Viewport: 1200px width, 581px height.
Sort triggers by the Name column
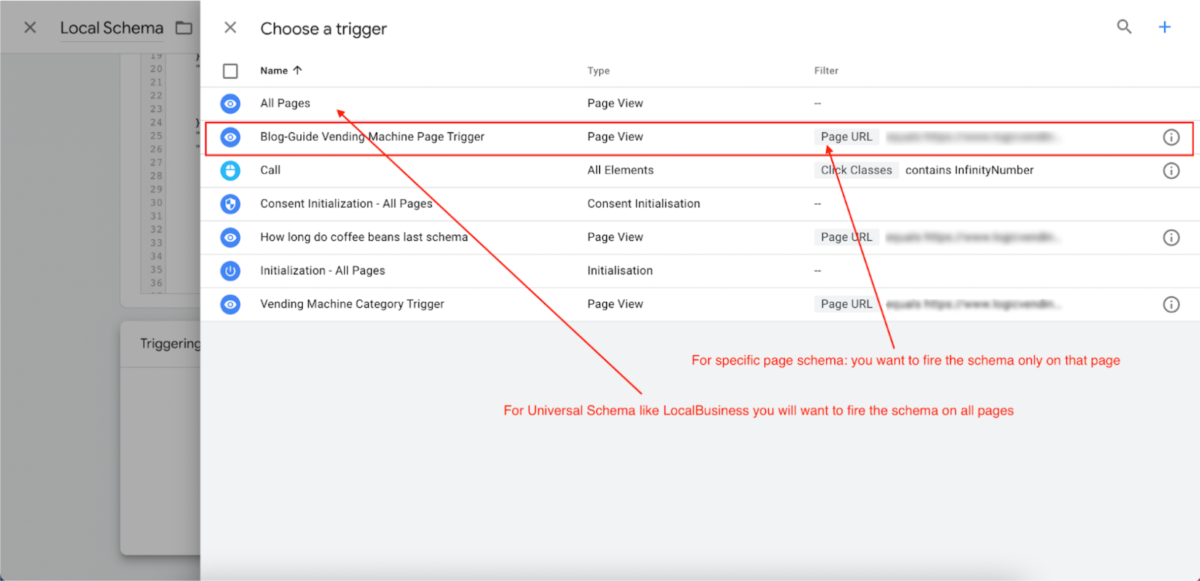[281, 71]
